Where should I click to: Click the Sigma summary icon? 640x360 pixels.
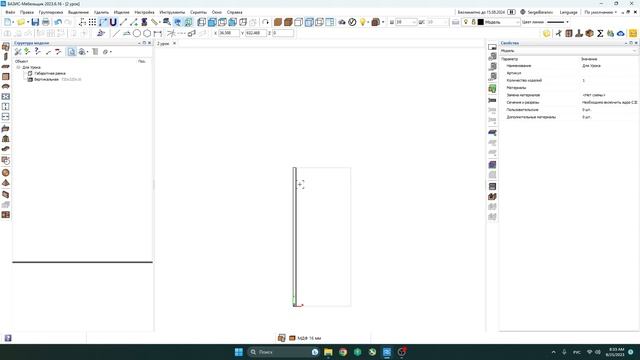pyautogui.click(x=600, y=33)
